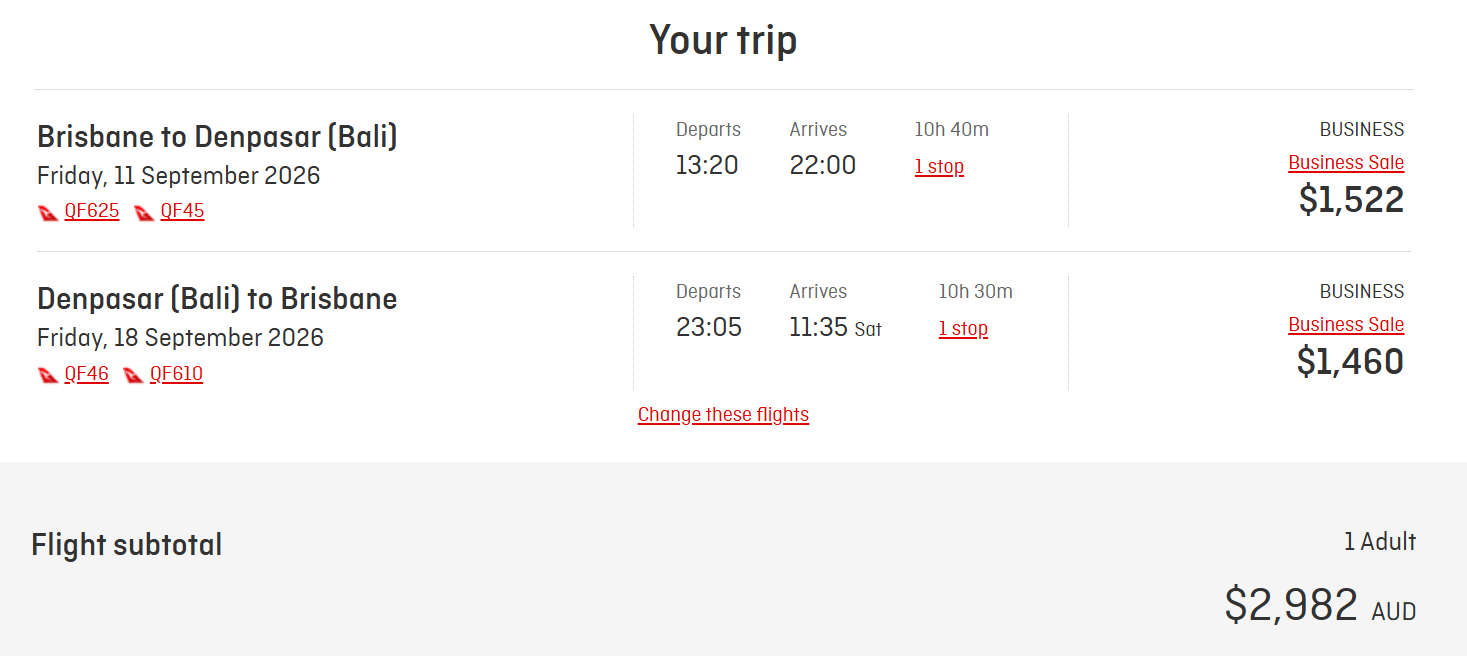View details of connecting flight QF45
This screenshot has width=1467, height=656.
pyautogui.click(x=182, y=211)
